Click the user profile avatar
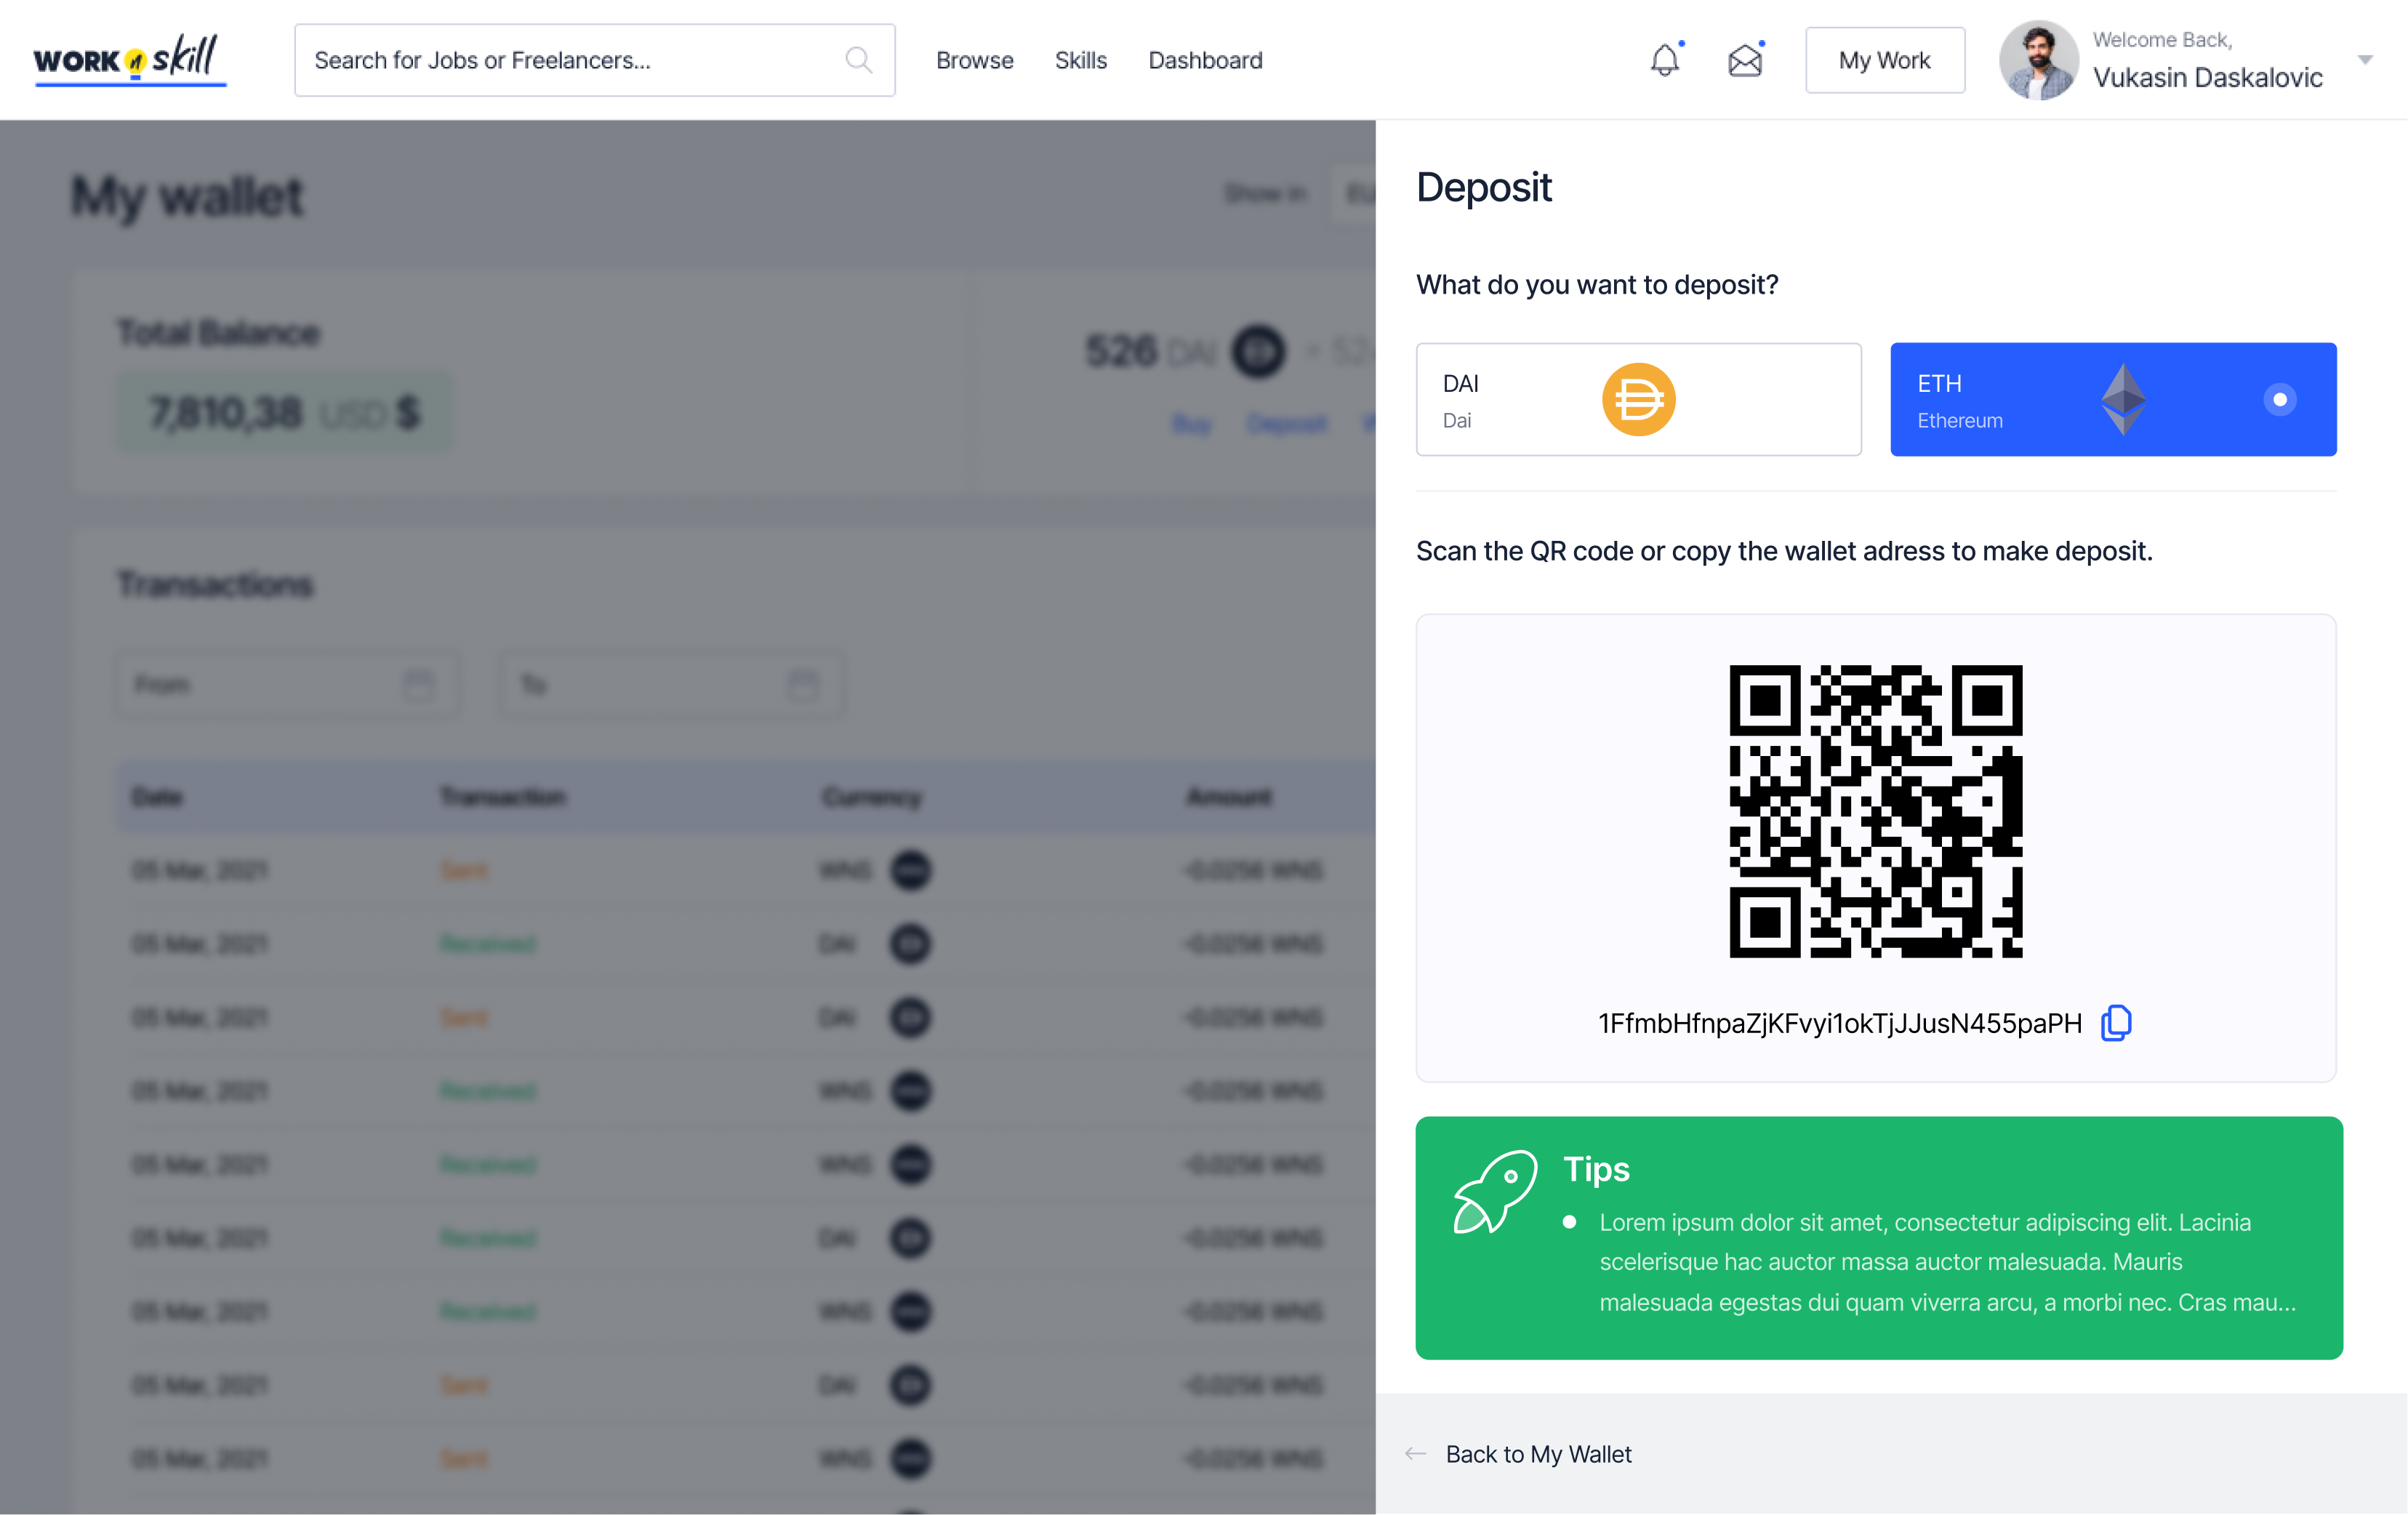Screen dimensions: 2408x1515 click(2037, 60)
